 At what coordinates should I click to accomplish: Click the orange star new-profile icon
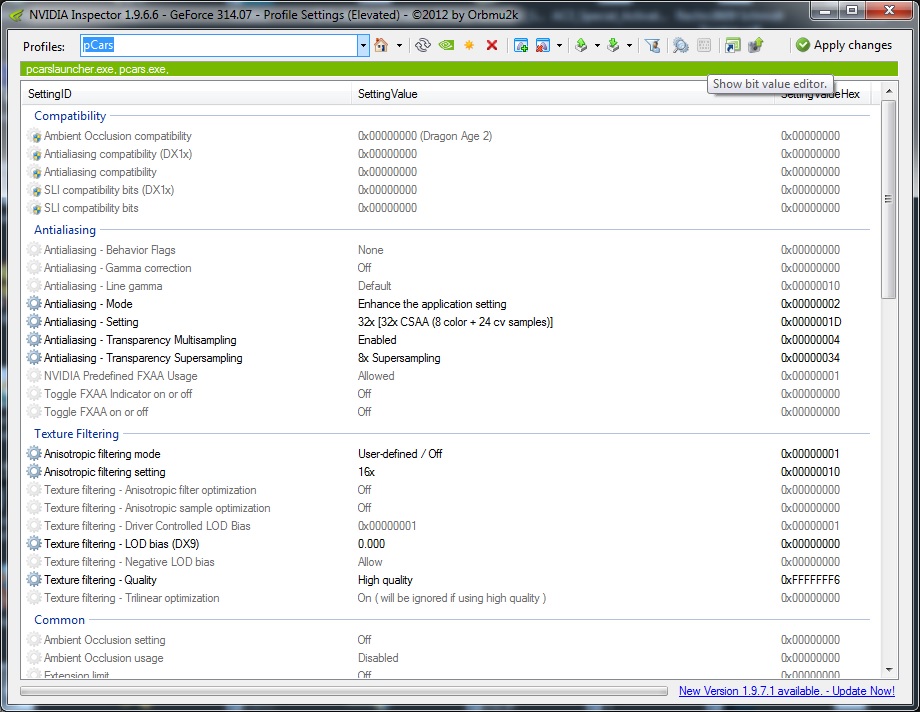click(469, 45)
